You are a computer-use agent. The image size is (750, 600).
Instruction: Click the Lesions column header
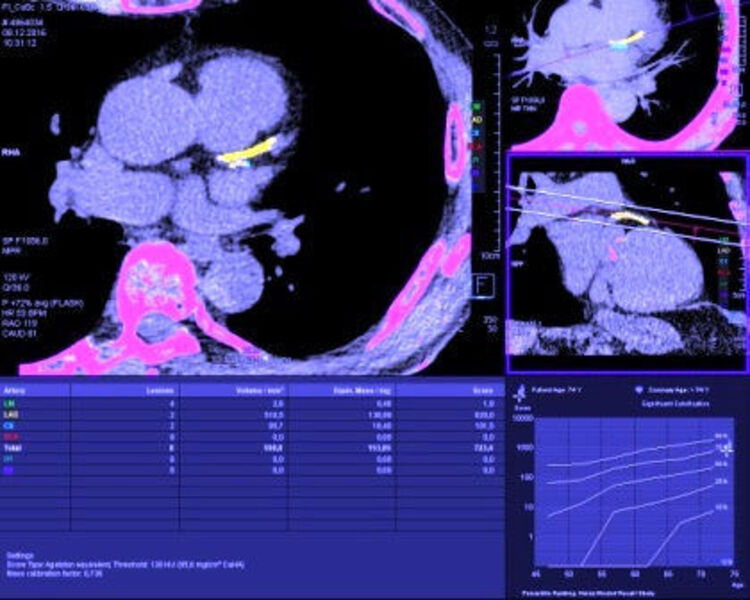point(162,388)
